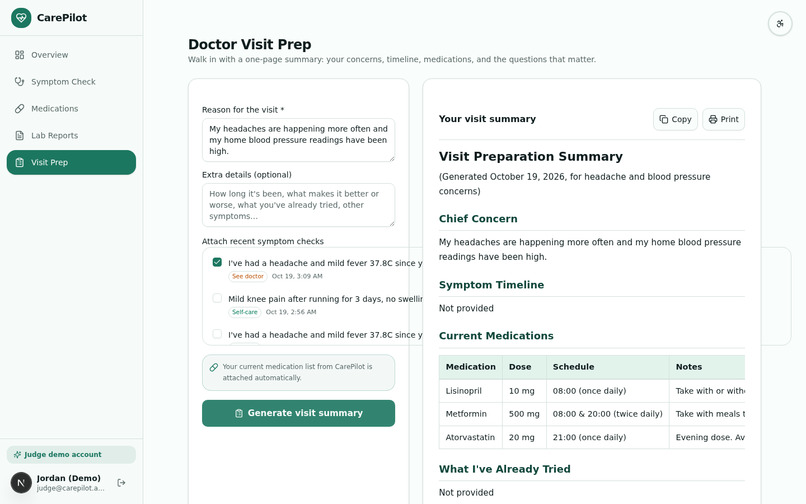Check the last headache and mild fever entry
The height and width of the screenshot is (504, 806).
pos(217,334)
